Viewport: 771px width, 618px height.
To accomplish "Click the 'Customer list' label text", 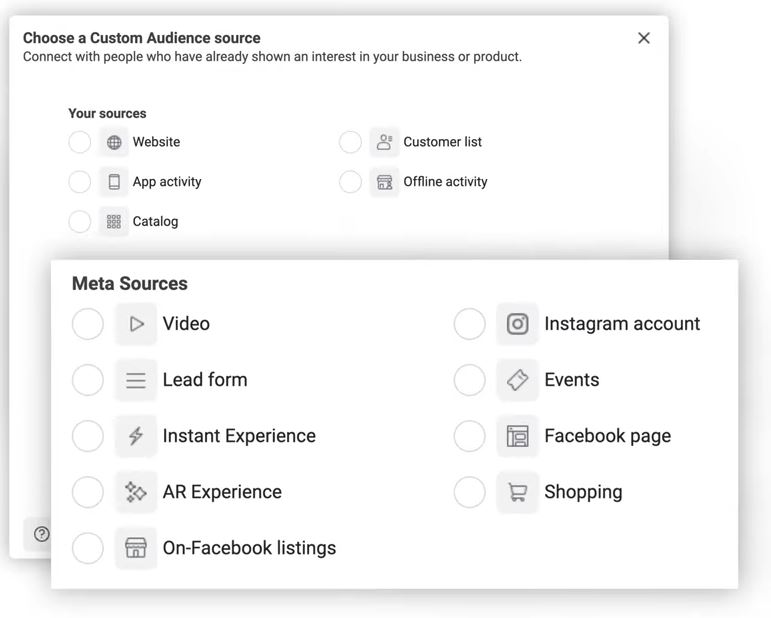I will point(443,142).
